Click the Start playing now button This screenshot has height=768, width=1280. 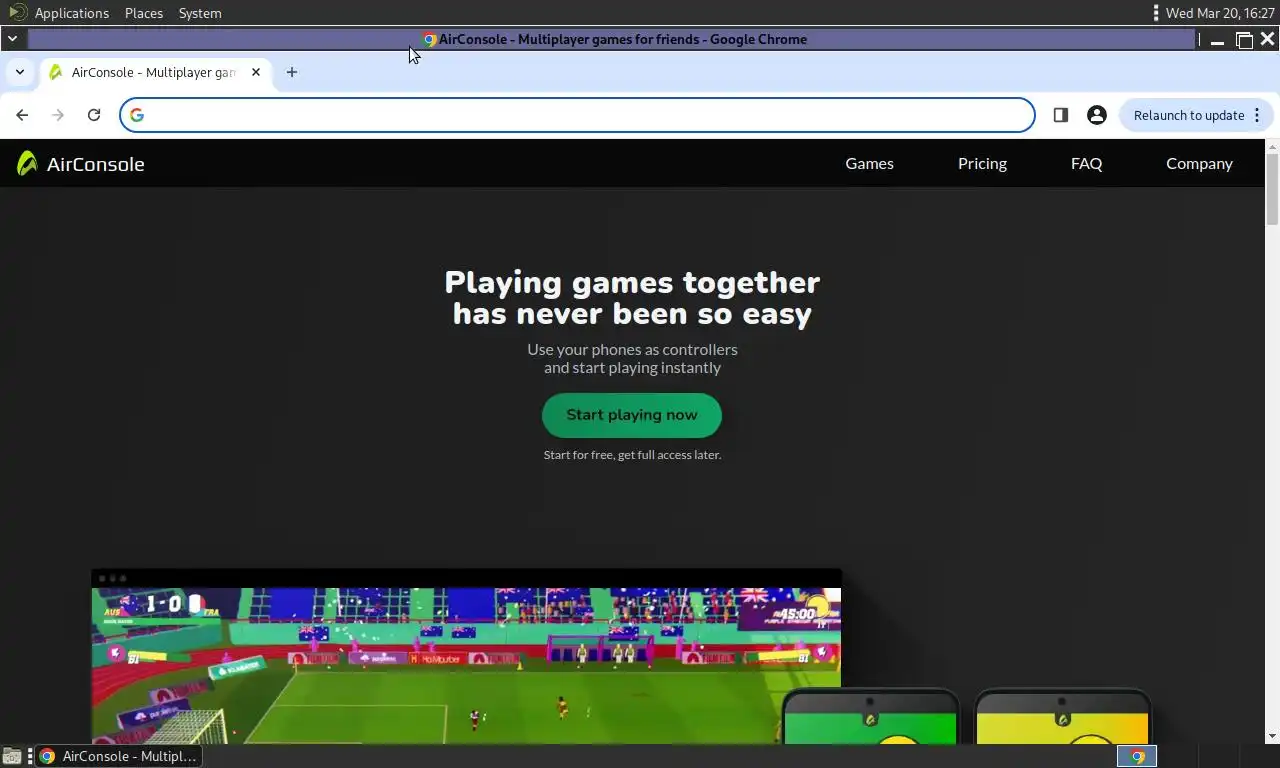point(632,415)
